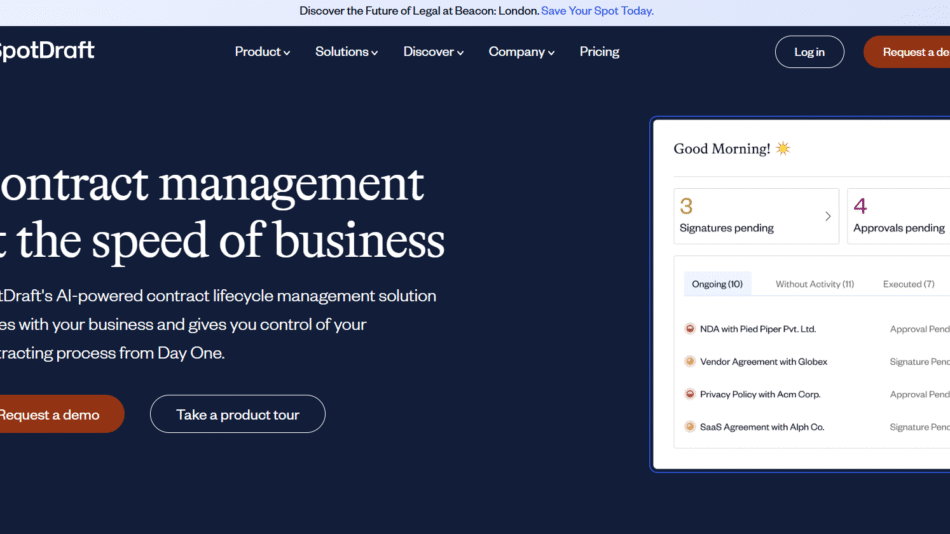Open the Discover dropdown menu
950x534 pixels.
tap(433, 52)
